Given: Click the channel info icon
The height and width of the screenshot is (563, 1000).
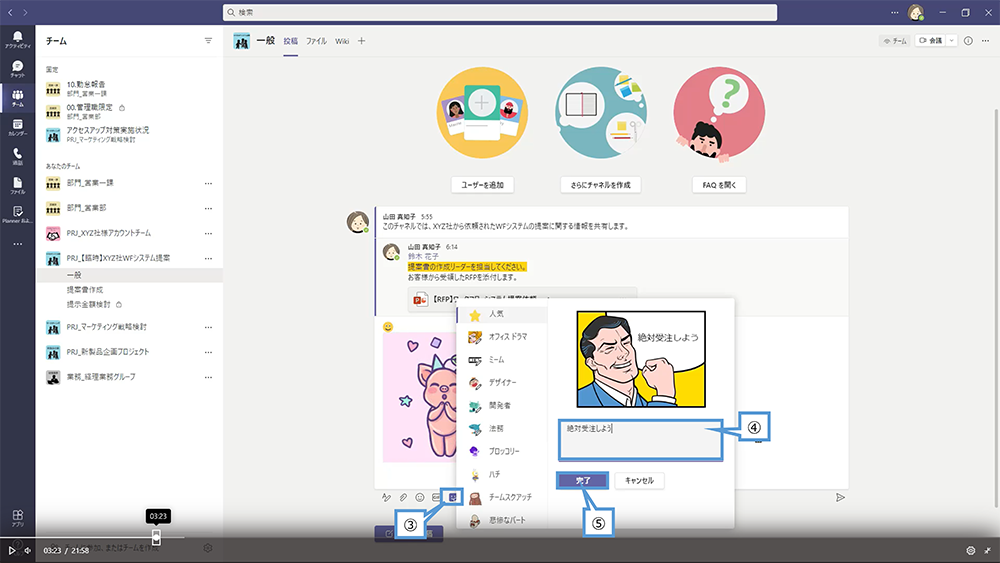Looking at the screenshot, I should pyautogui.click(x=968, y=41).
